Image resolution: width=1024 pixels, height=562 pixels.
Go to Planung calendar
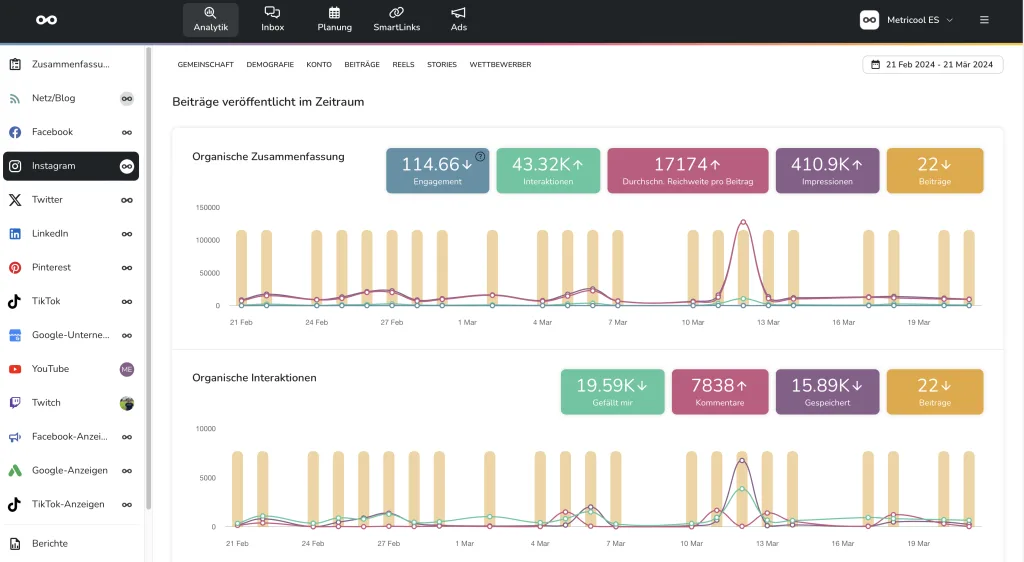tap(334, 19)
